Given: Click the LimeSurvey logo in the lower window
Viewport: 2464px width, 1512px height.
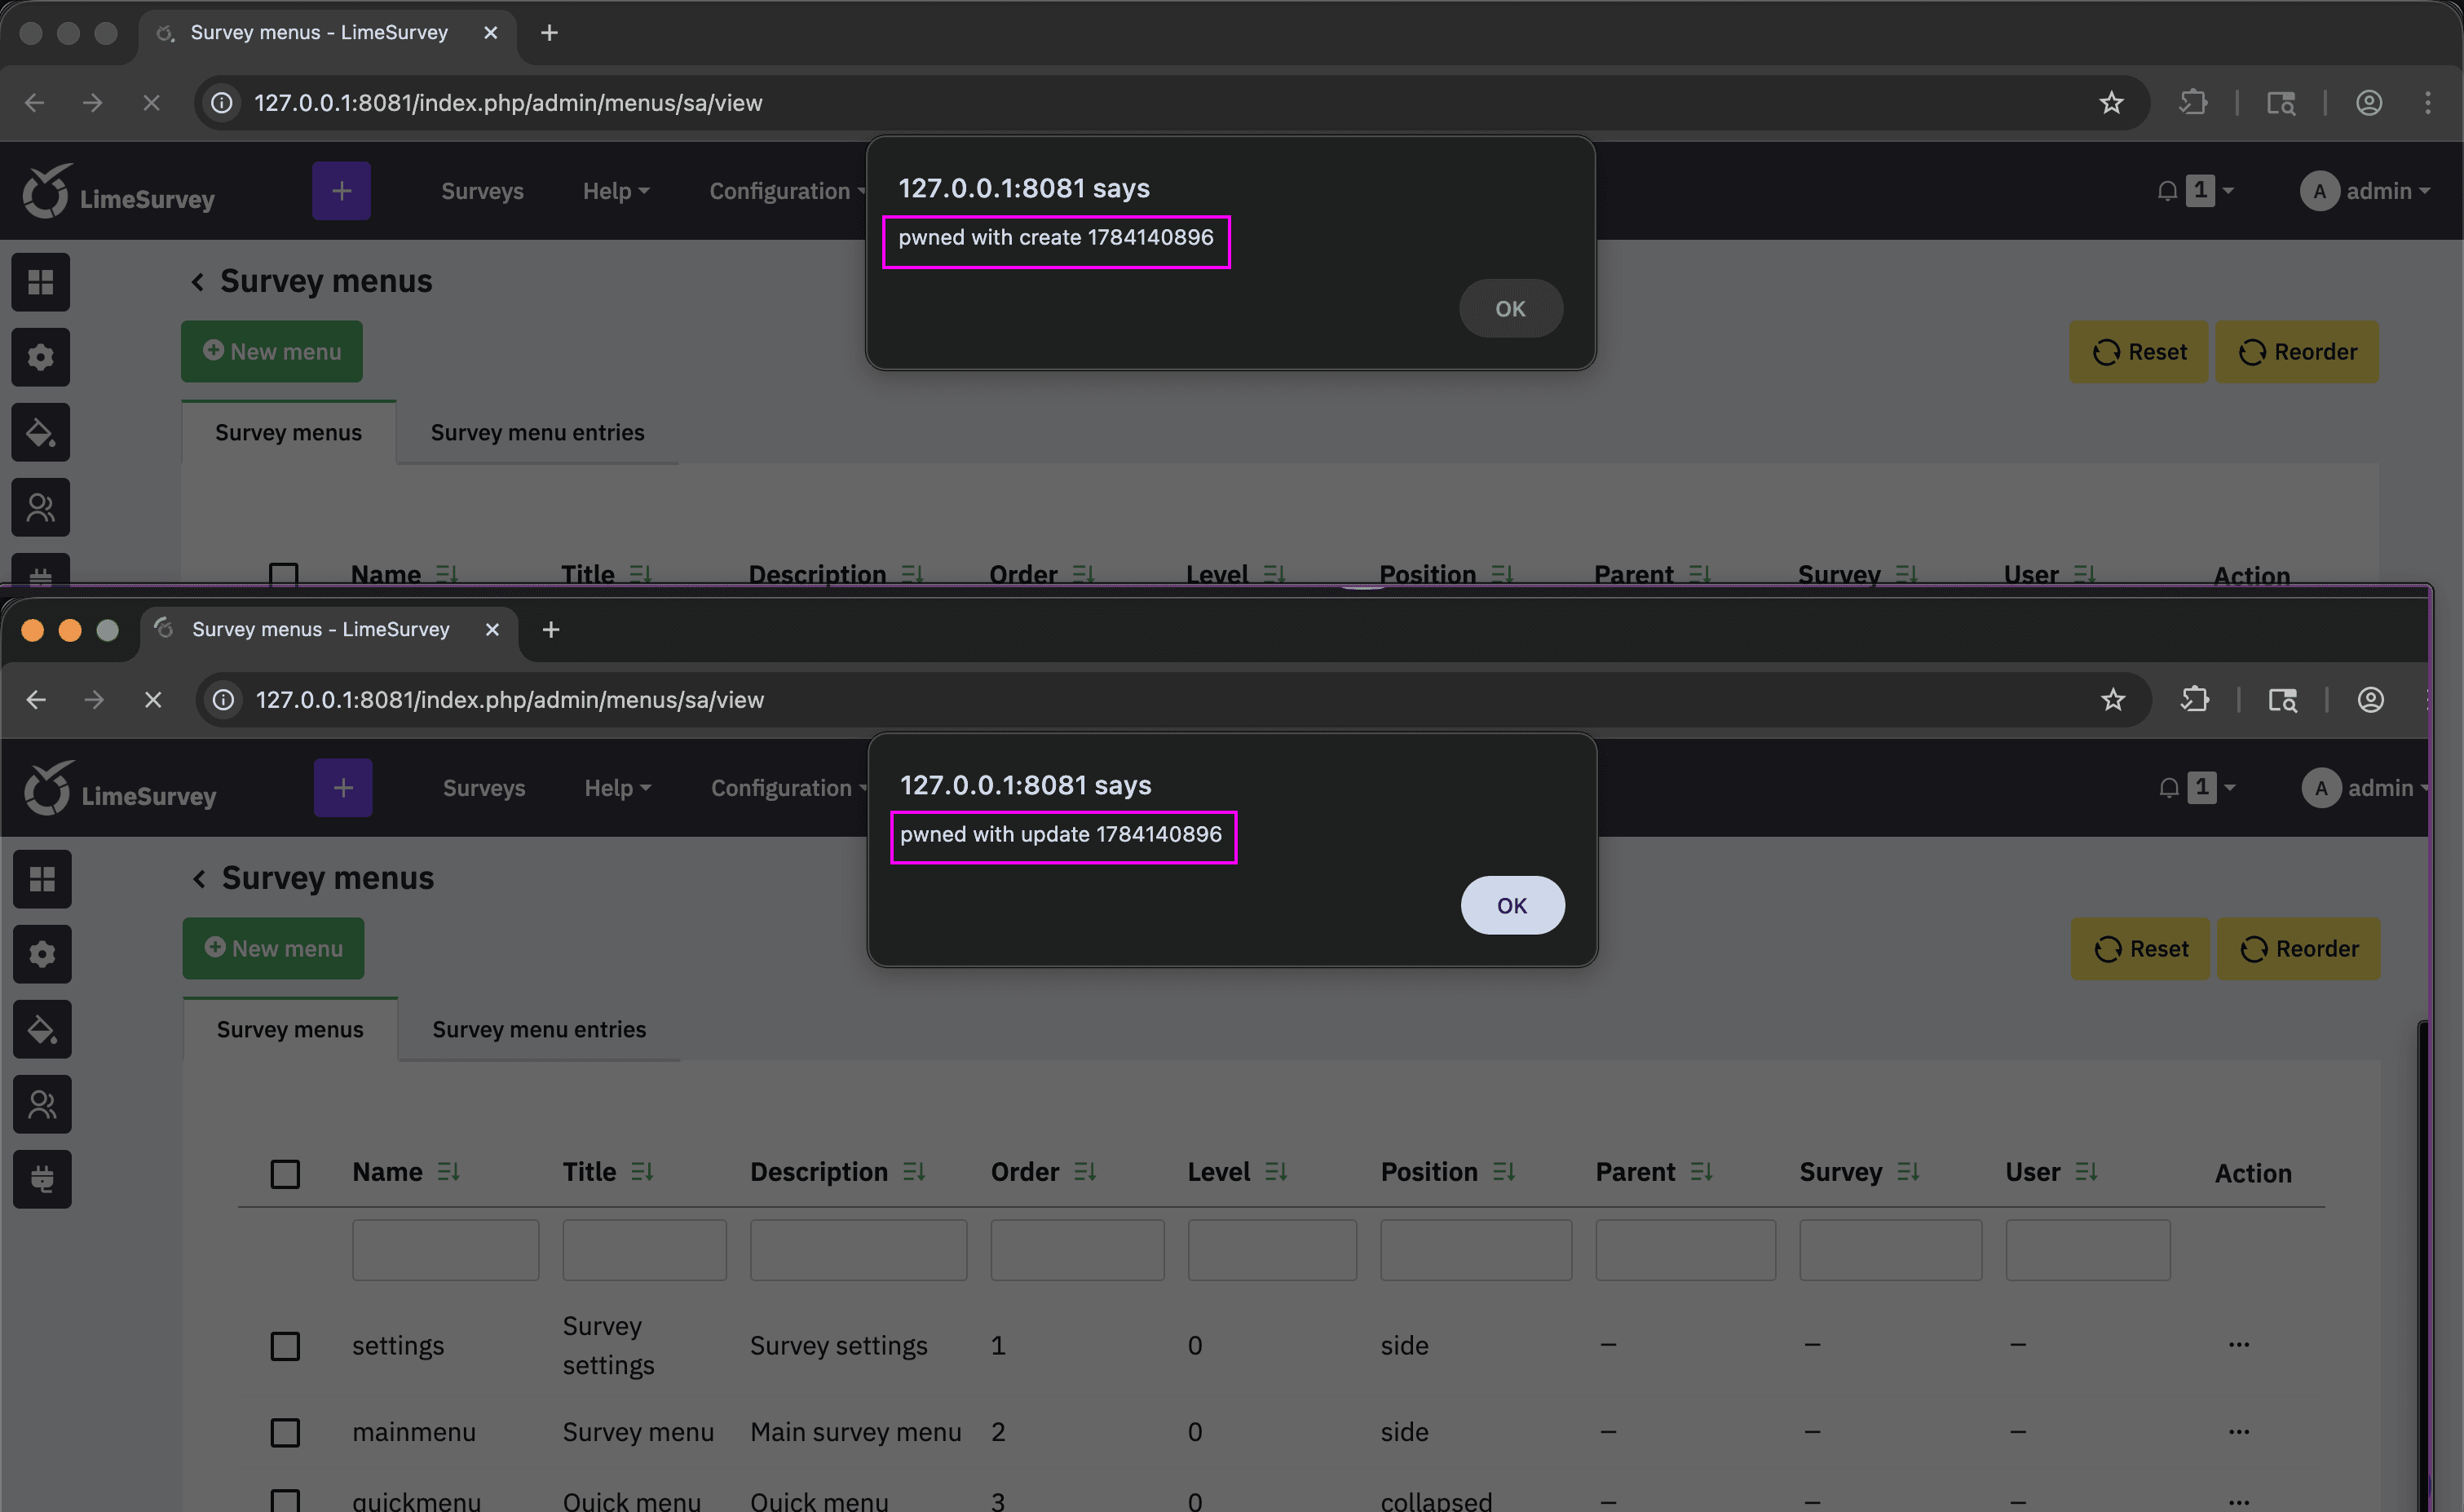Looking at the screenshot, I should pyautogui.click(x=120, y=788).
